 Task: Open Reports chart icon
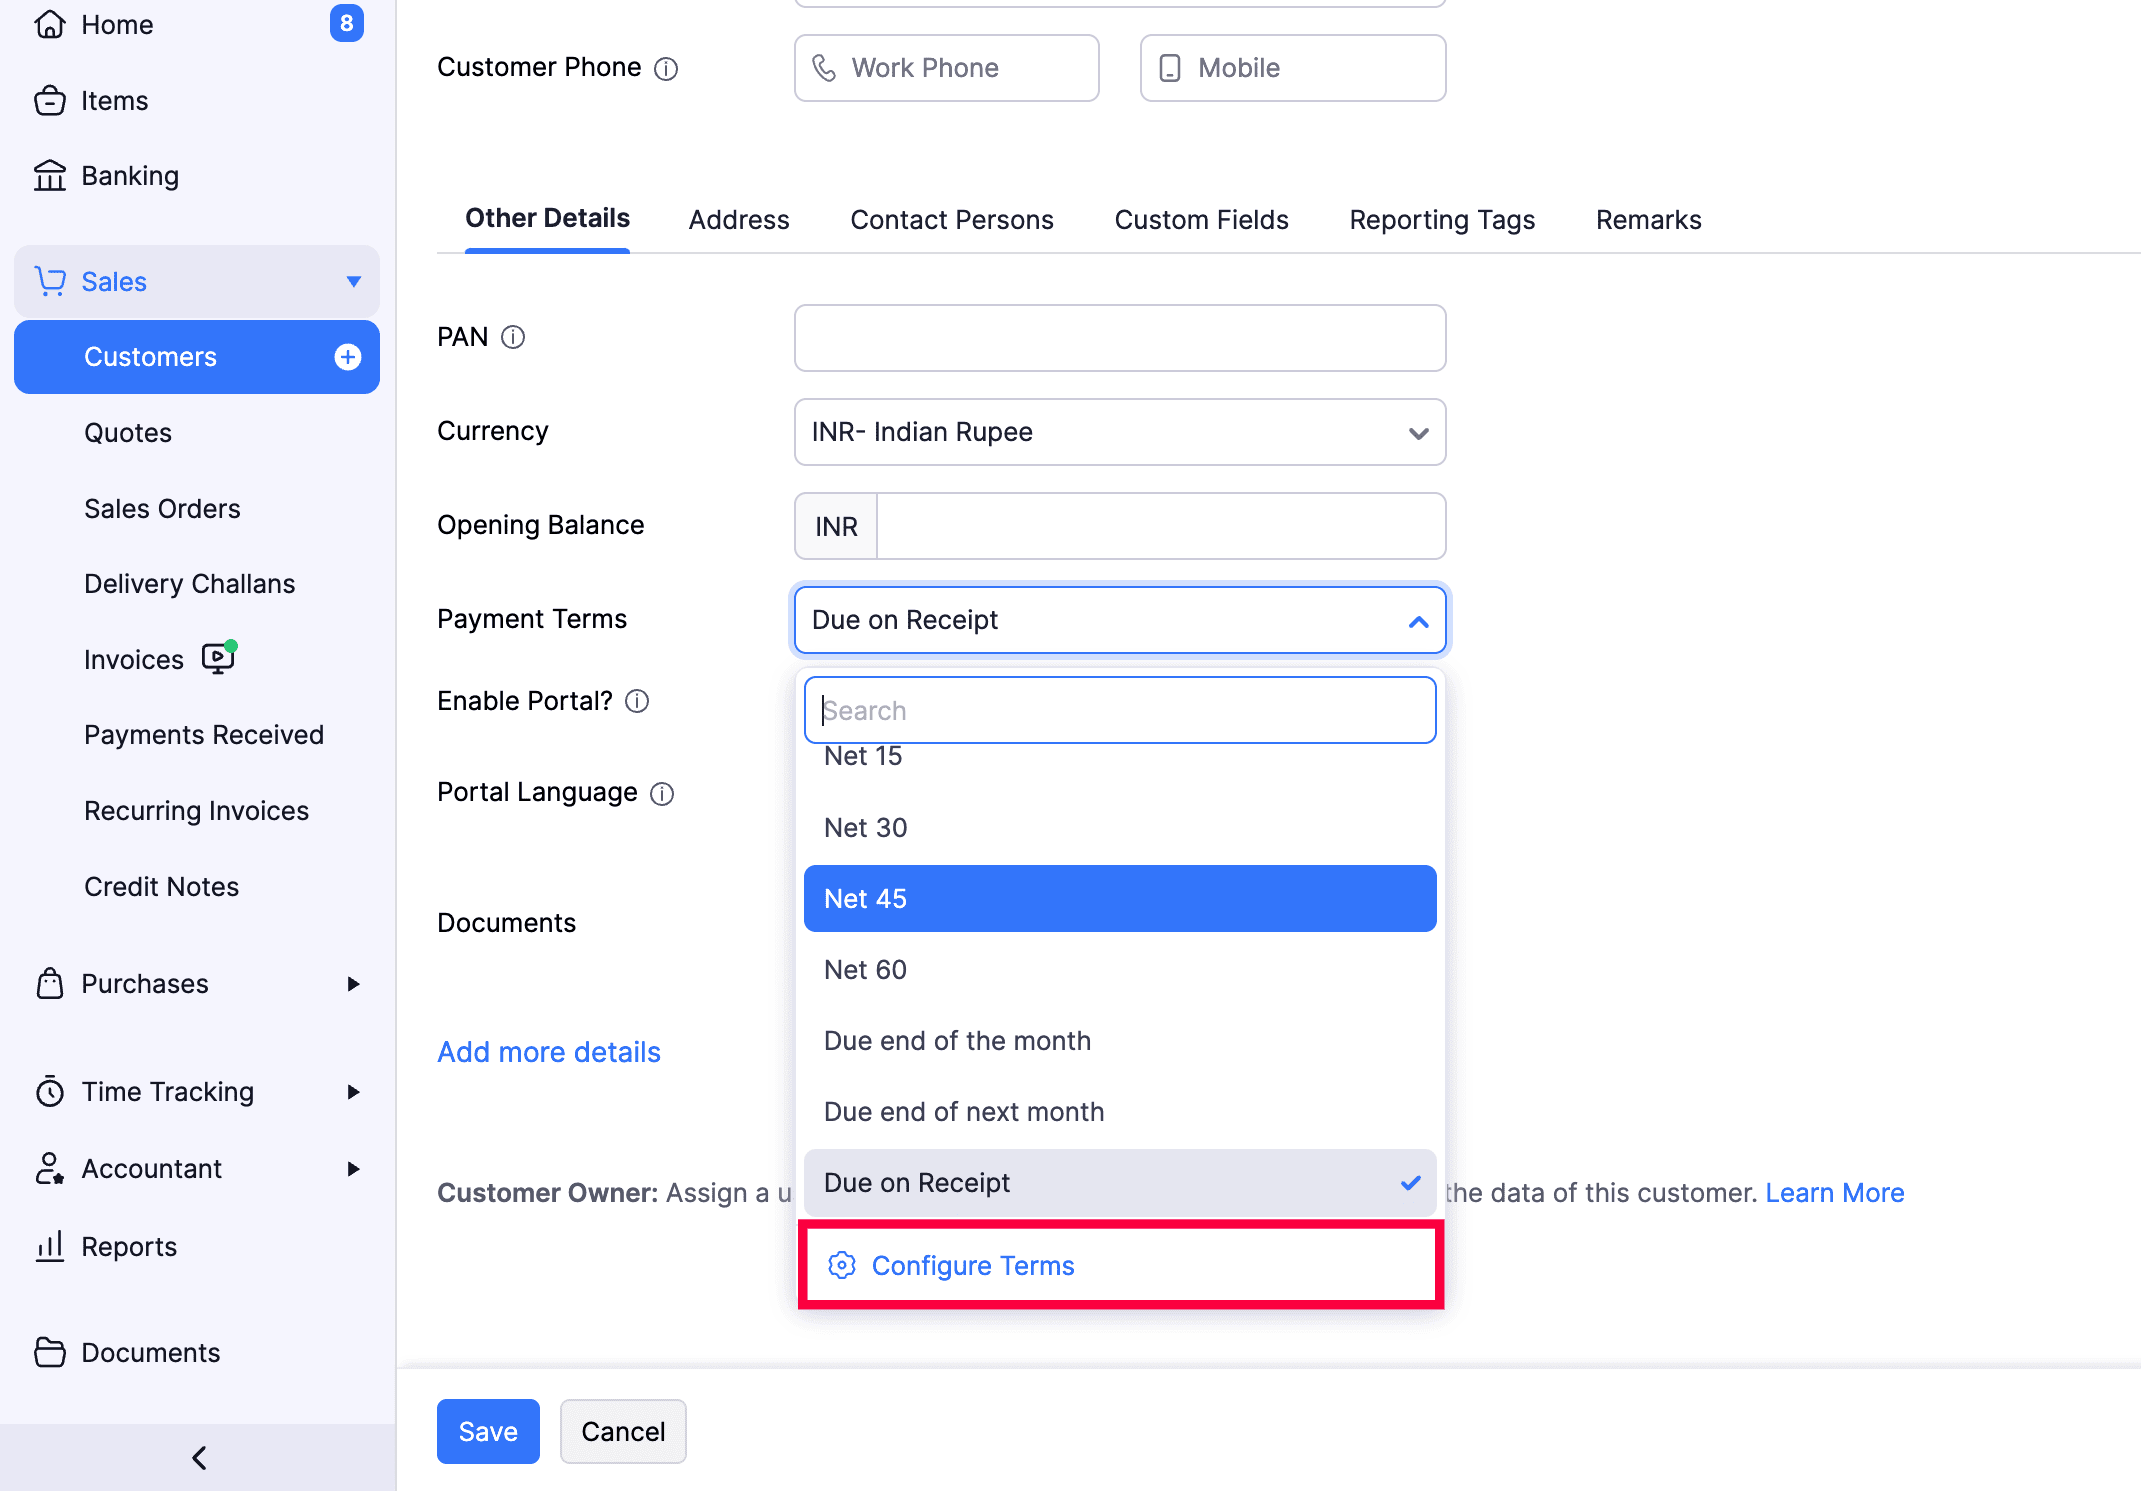[x=49, y=1246]
